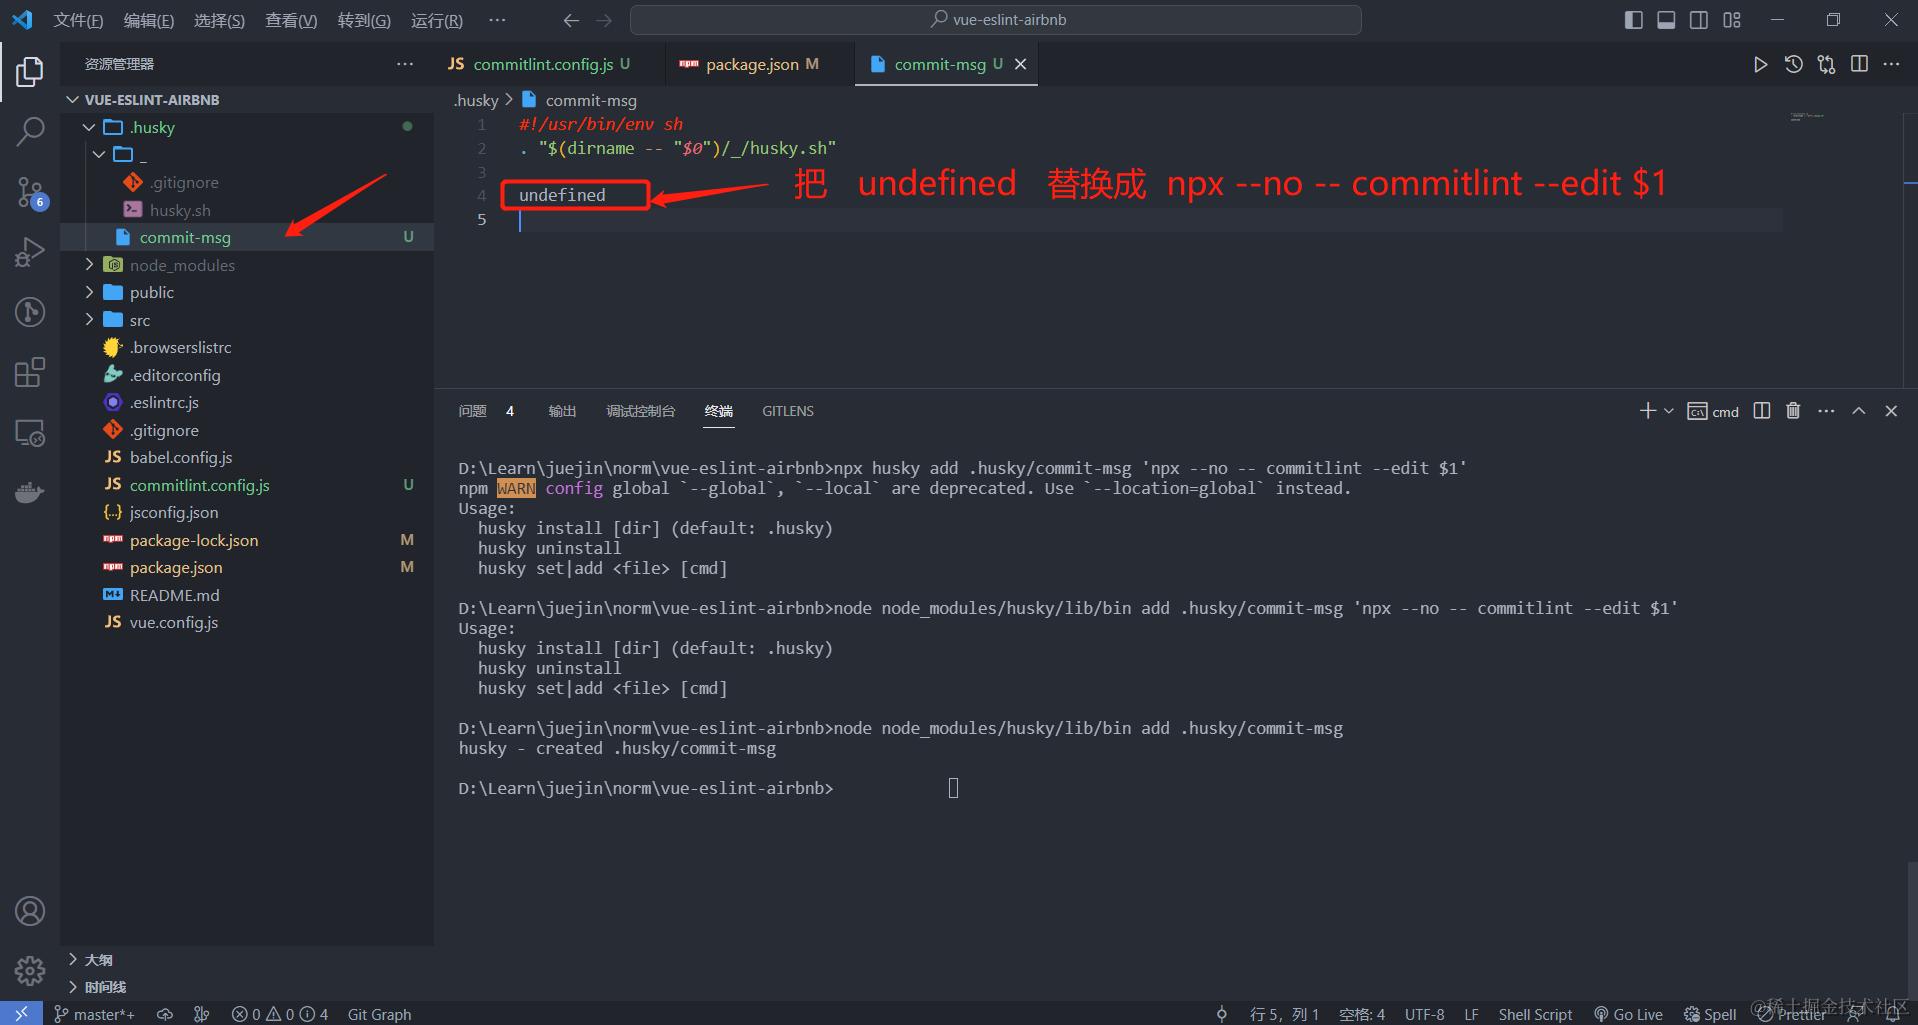Toggle Go Live server
The image size is (1918, 1025).
pos(1628,1014)
